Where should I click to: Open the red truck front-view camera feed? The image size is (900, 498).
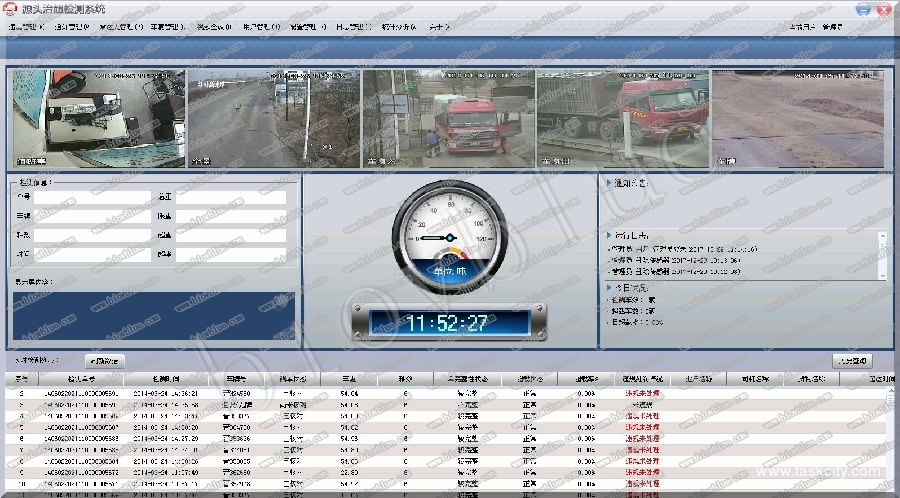pyautogui.click(x=448, y=118)
